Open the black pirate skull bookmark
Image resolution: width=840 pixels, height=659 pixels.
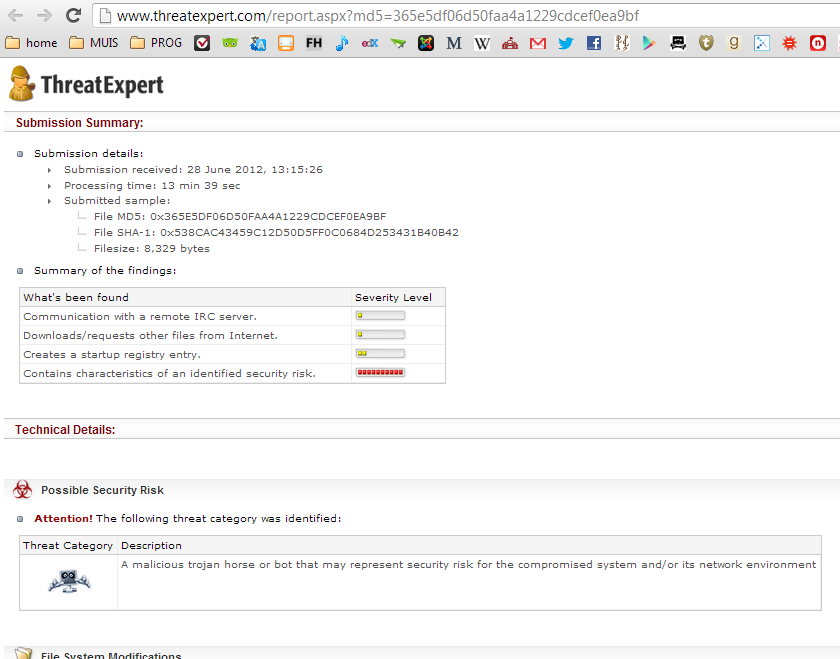coord(678,43)
